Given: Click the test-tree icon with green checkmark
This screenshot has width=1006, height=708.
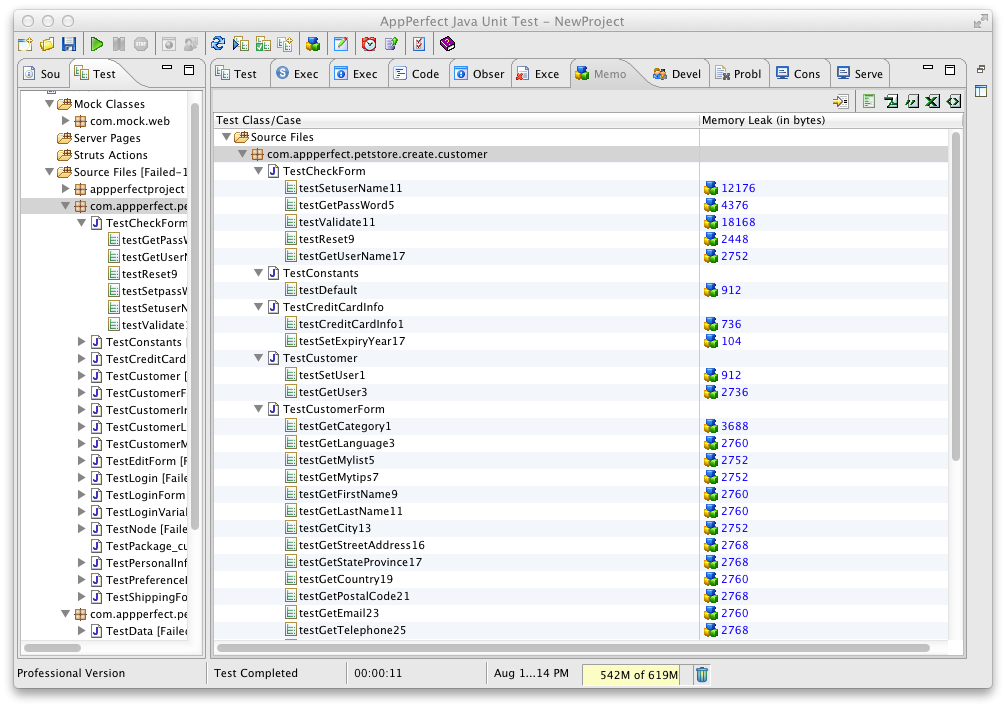Looking at the screenshot, I should coord(263,44).
